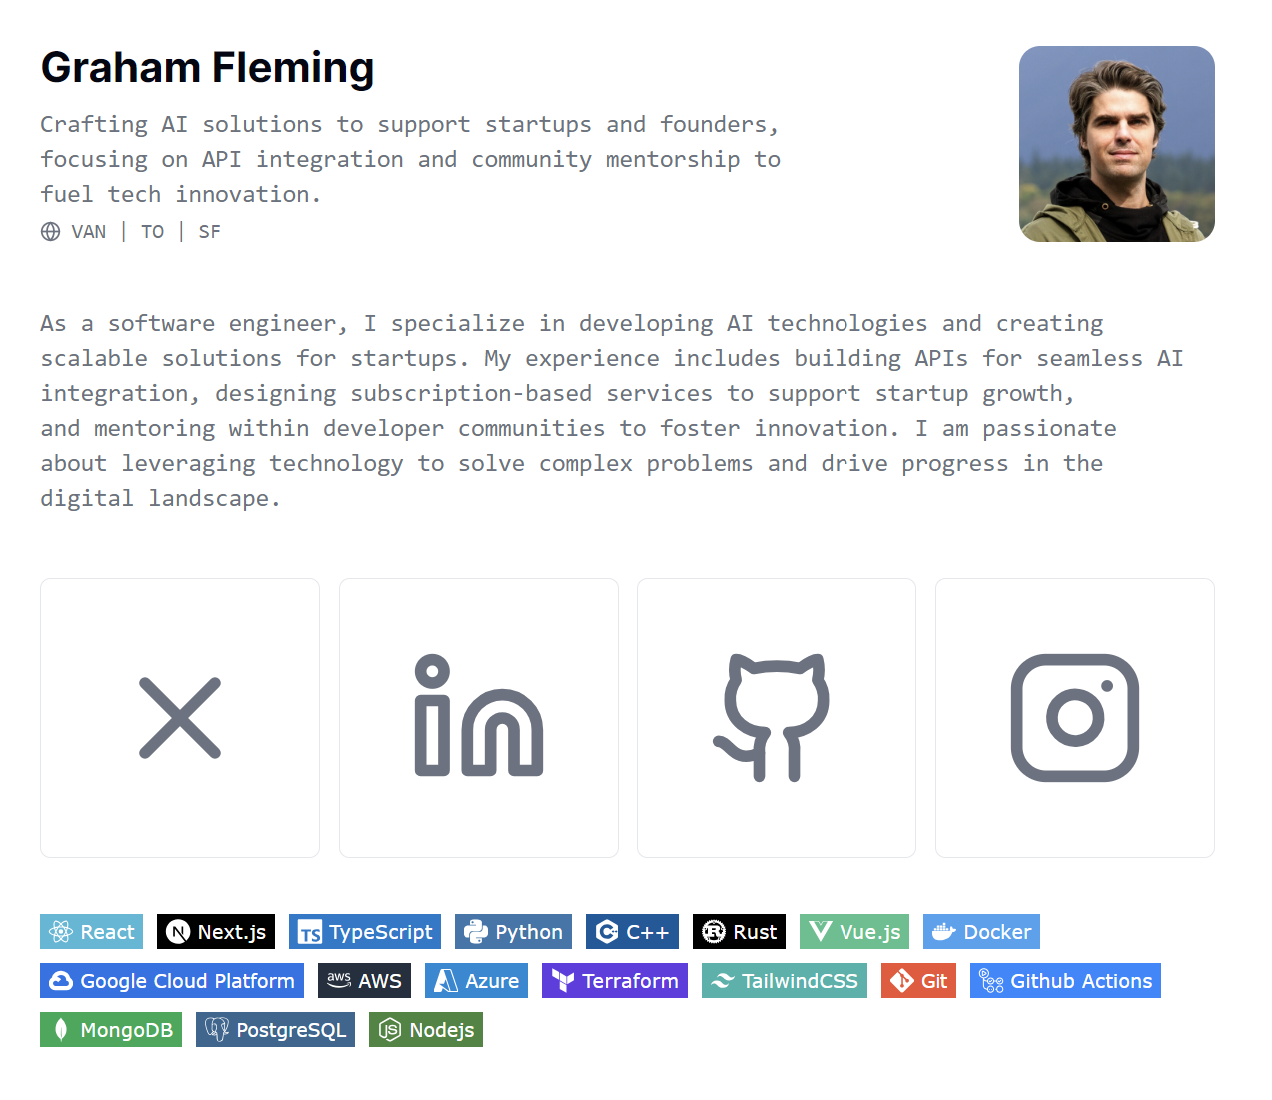Click Graham Fleming's profile photo
The width and height of the screenshot is (1272, 1100).
click(x=1116, y=144)
